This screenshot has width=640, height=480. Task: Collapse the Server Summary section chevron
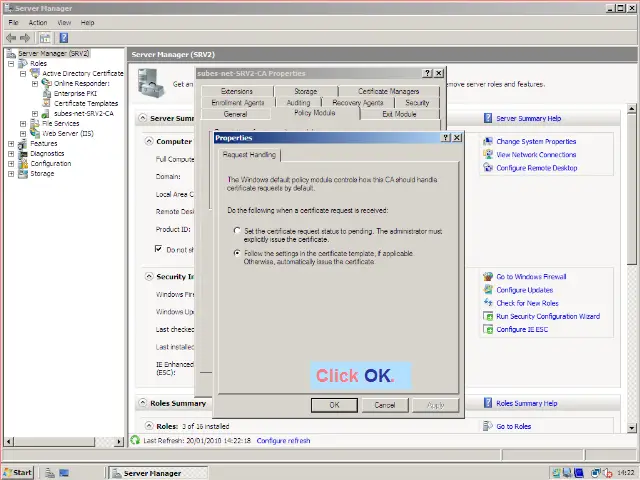(142, 118)
